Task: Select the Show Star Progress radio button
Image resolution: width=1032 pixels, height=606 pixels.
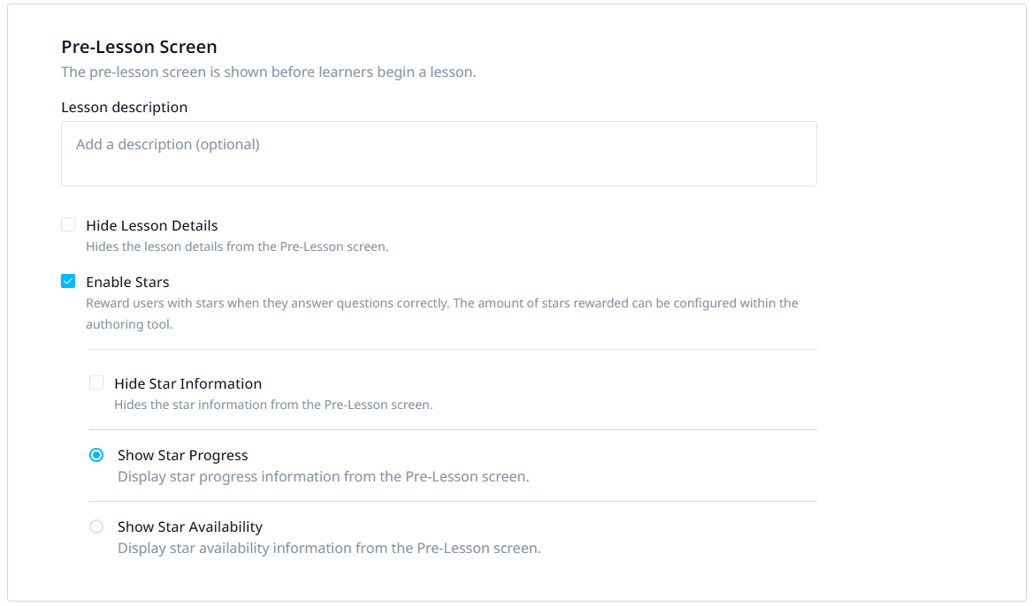Action: 96,455
